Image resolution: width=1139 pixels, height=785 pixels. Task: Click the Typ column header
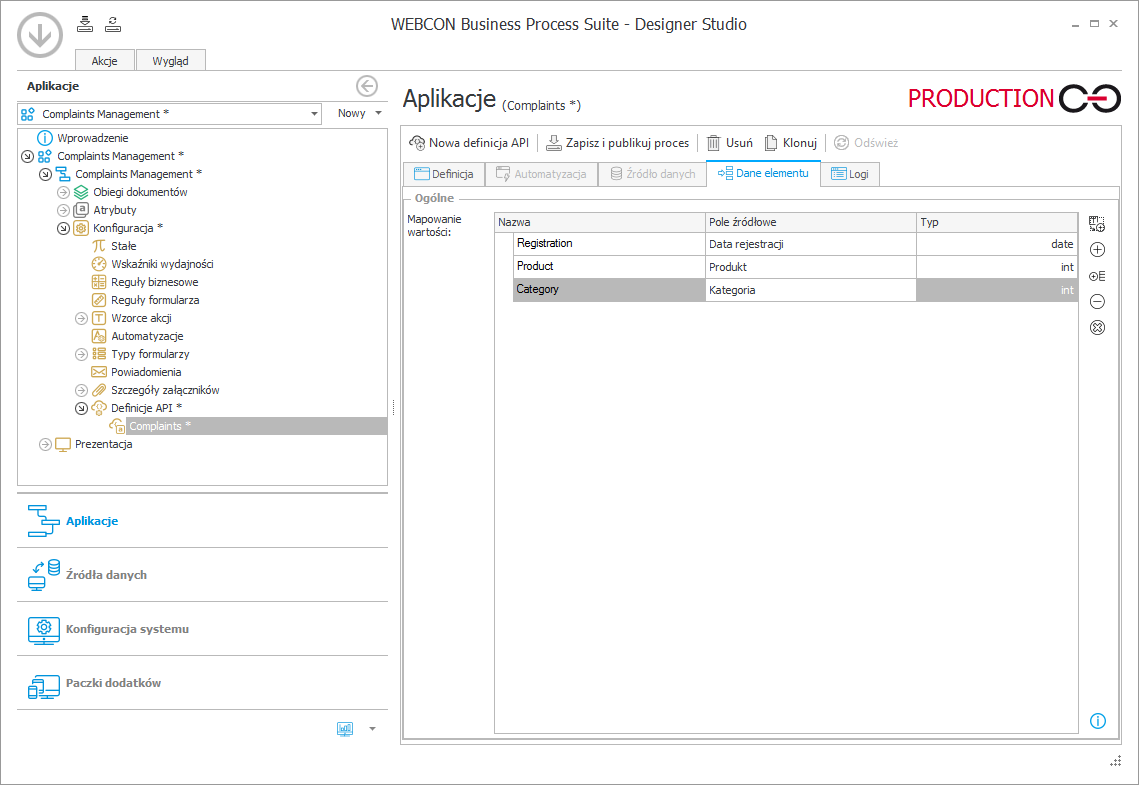(997, 222)
